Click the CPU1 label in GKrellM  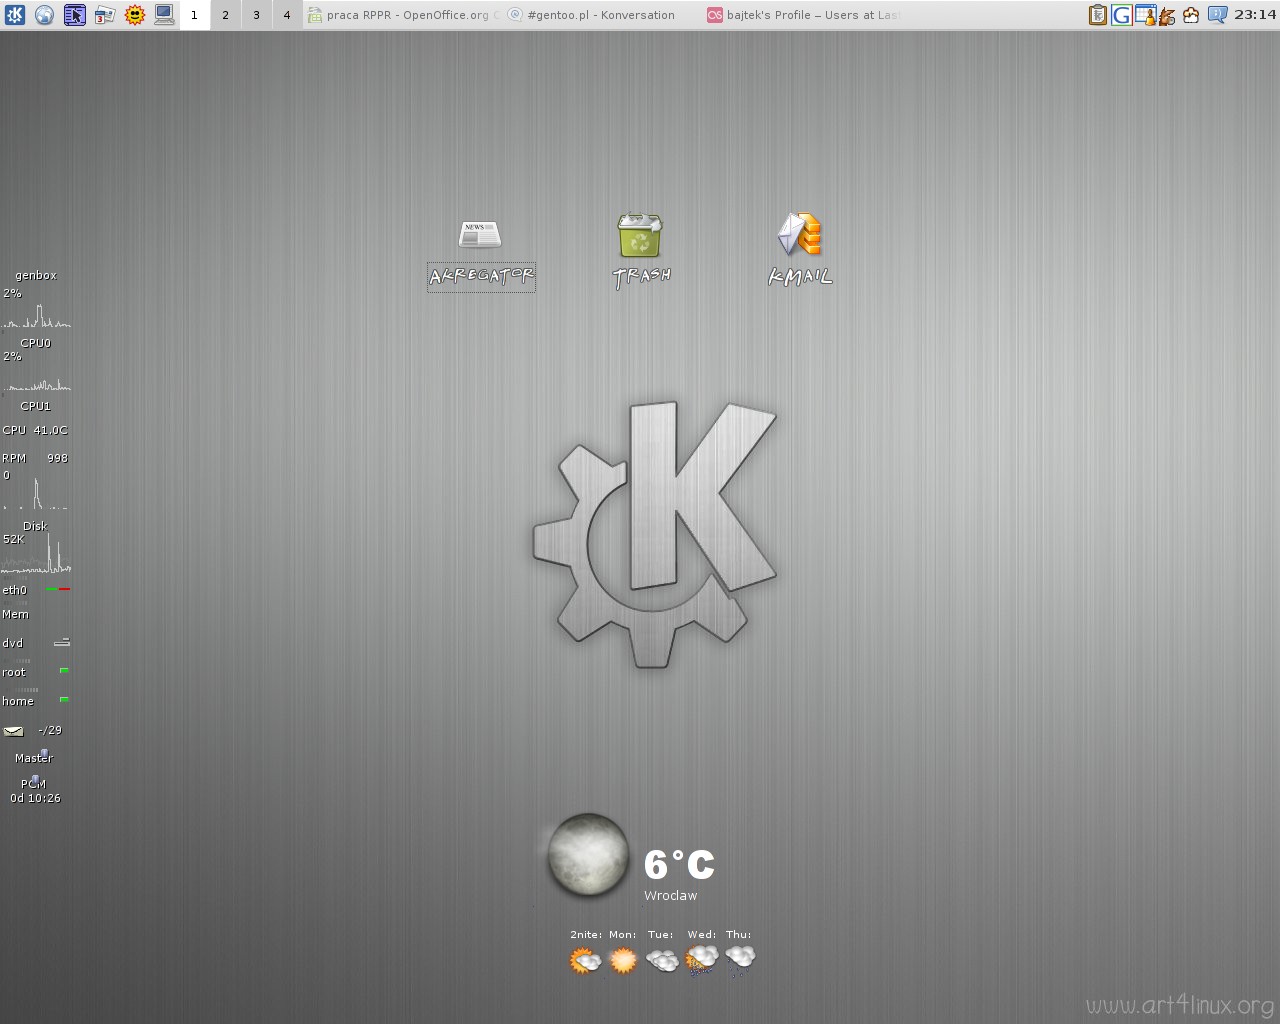coord(36,406)
